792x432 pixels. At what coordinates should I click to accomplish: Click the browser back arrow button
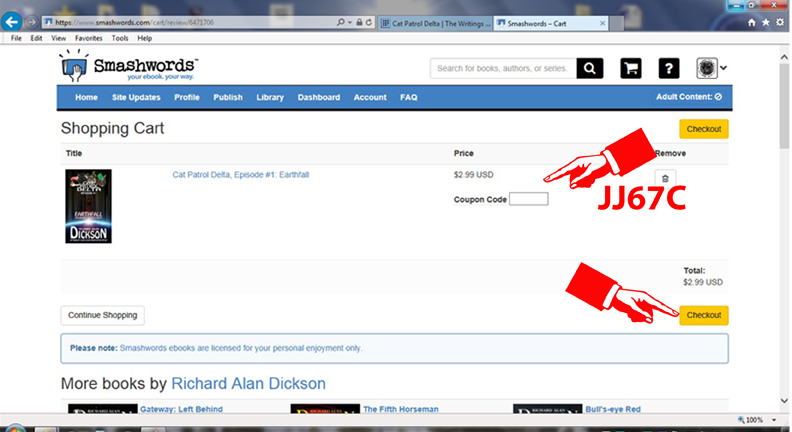coord(12,22)
